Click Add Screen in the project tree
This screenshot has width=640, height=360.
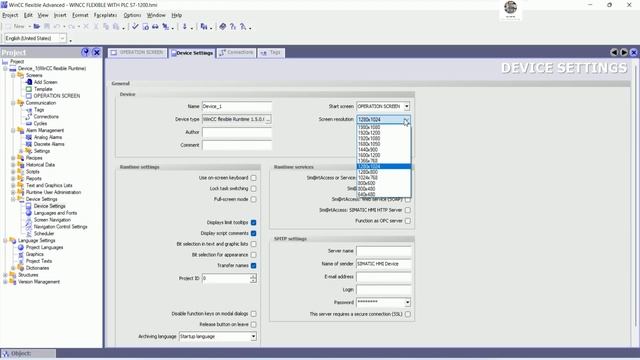pos(45,82)
